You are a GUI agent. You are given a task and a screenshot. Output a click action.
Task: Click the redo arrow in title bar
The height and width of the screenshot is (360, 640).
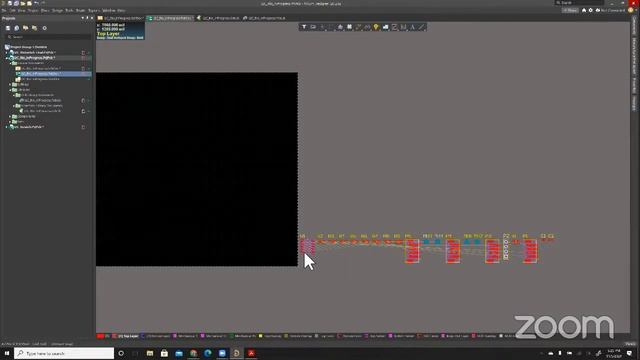(43, 3)
